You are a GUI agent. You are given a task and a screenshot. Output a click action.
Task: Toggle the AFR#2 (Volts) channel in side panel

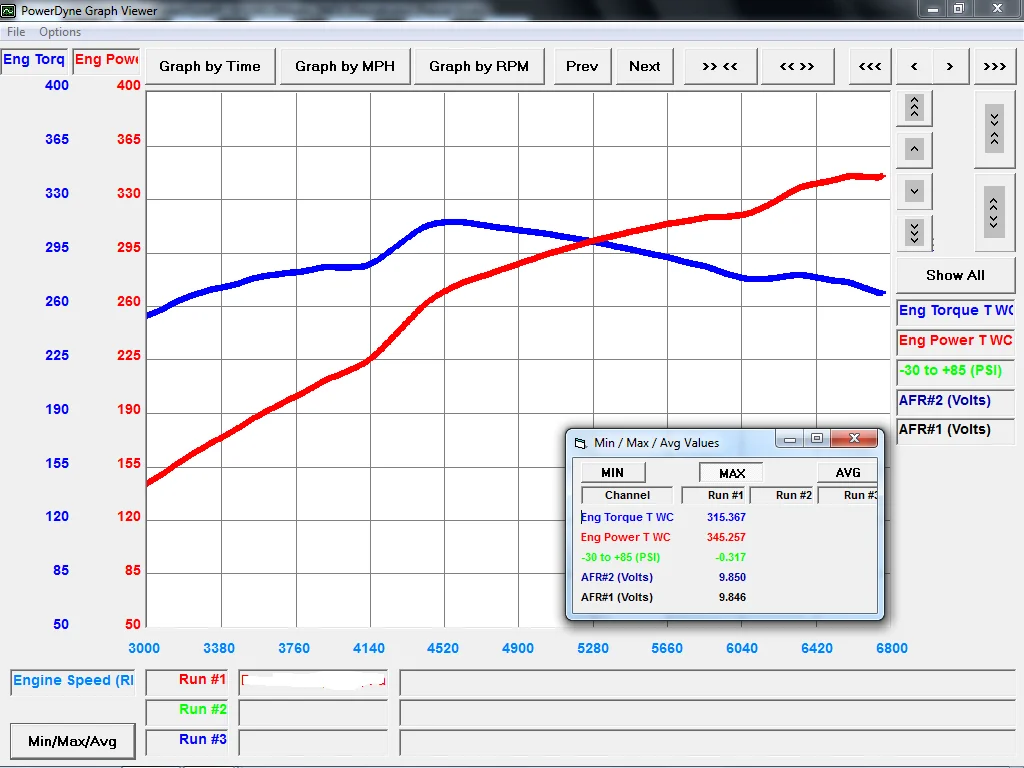pyautogui.click(x=955, y=401)
